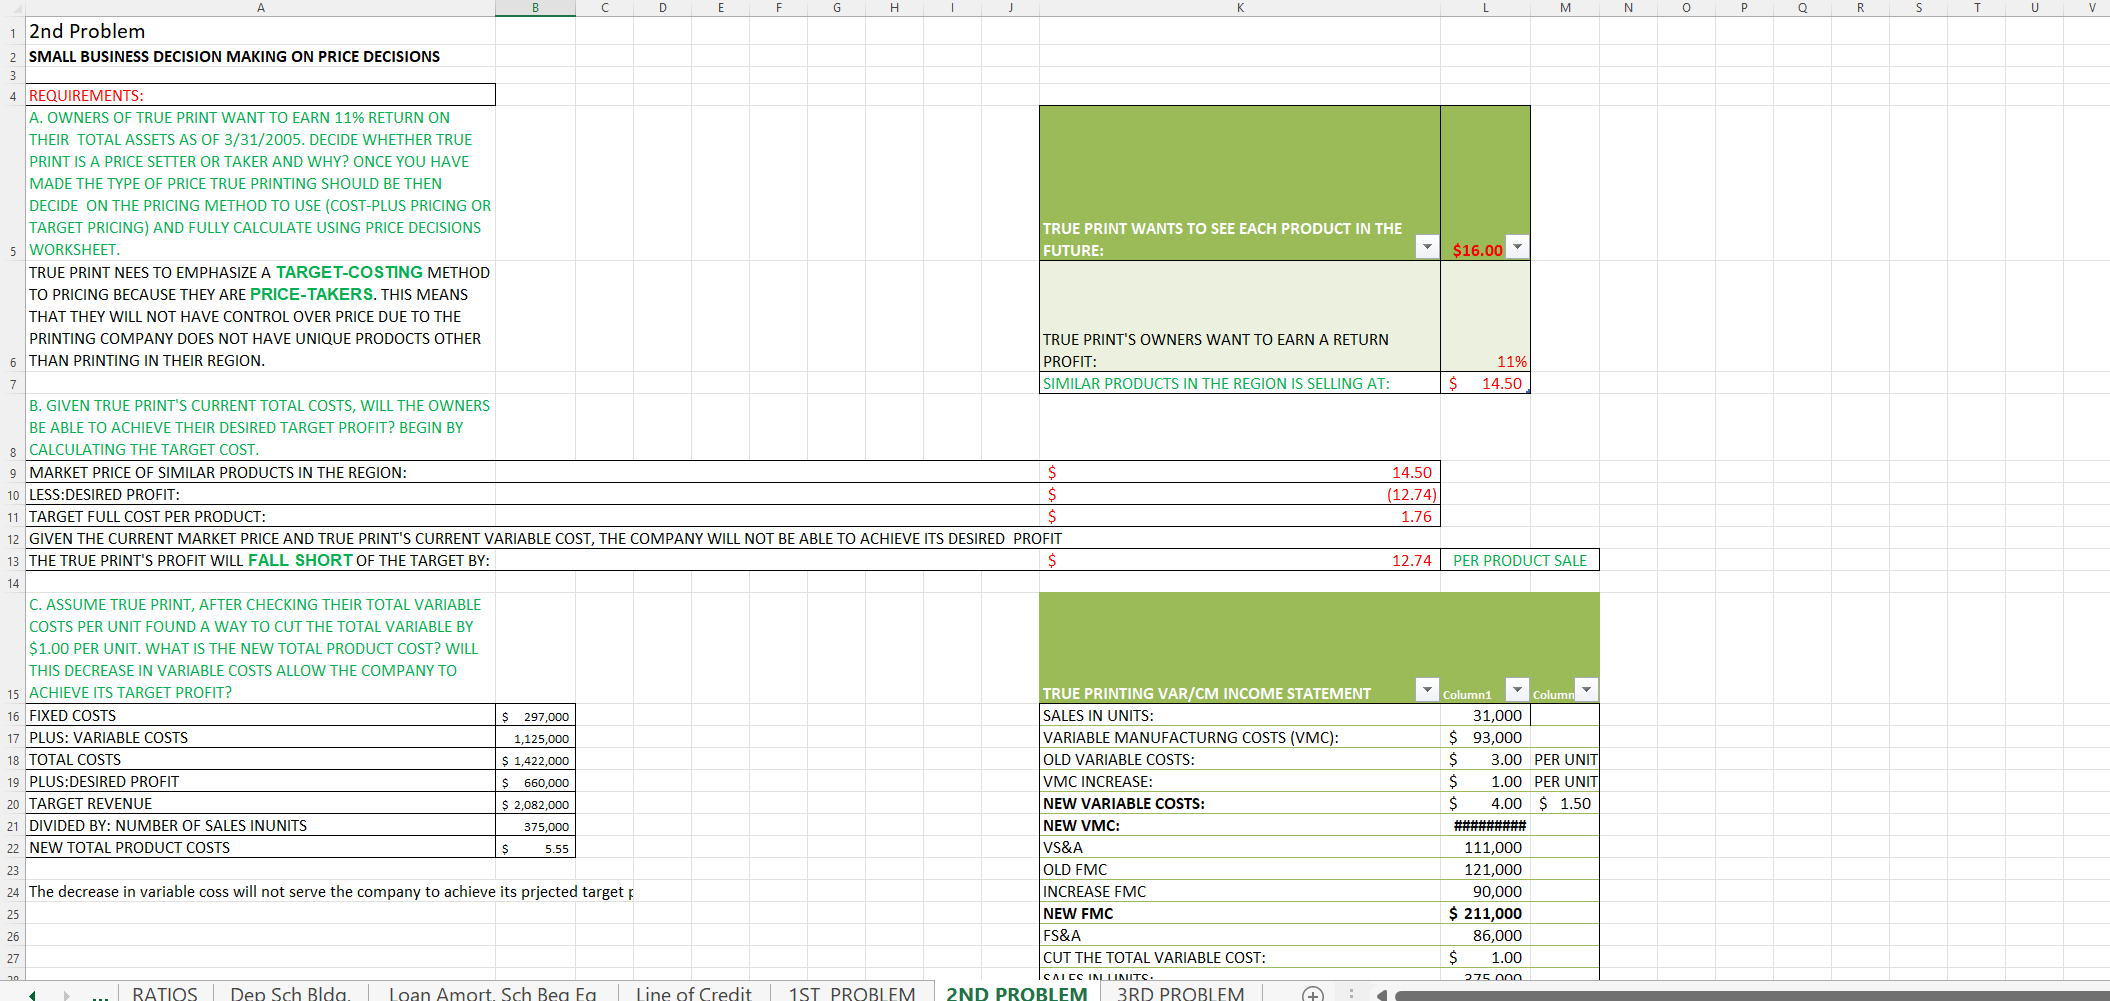The height and width of the screenshot is (1001, 2110).
Task: Select TOTAL COSTS value 1,422,000
Action: tap(535, 760)
